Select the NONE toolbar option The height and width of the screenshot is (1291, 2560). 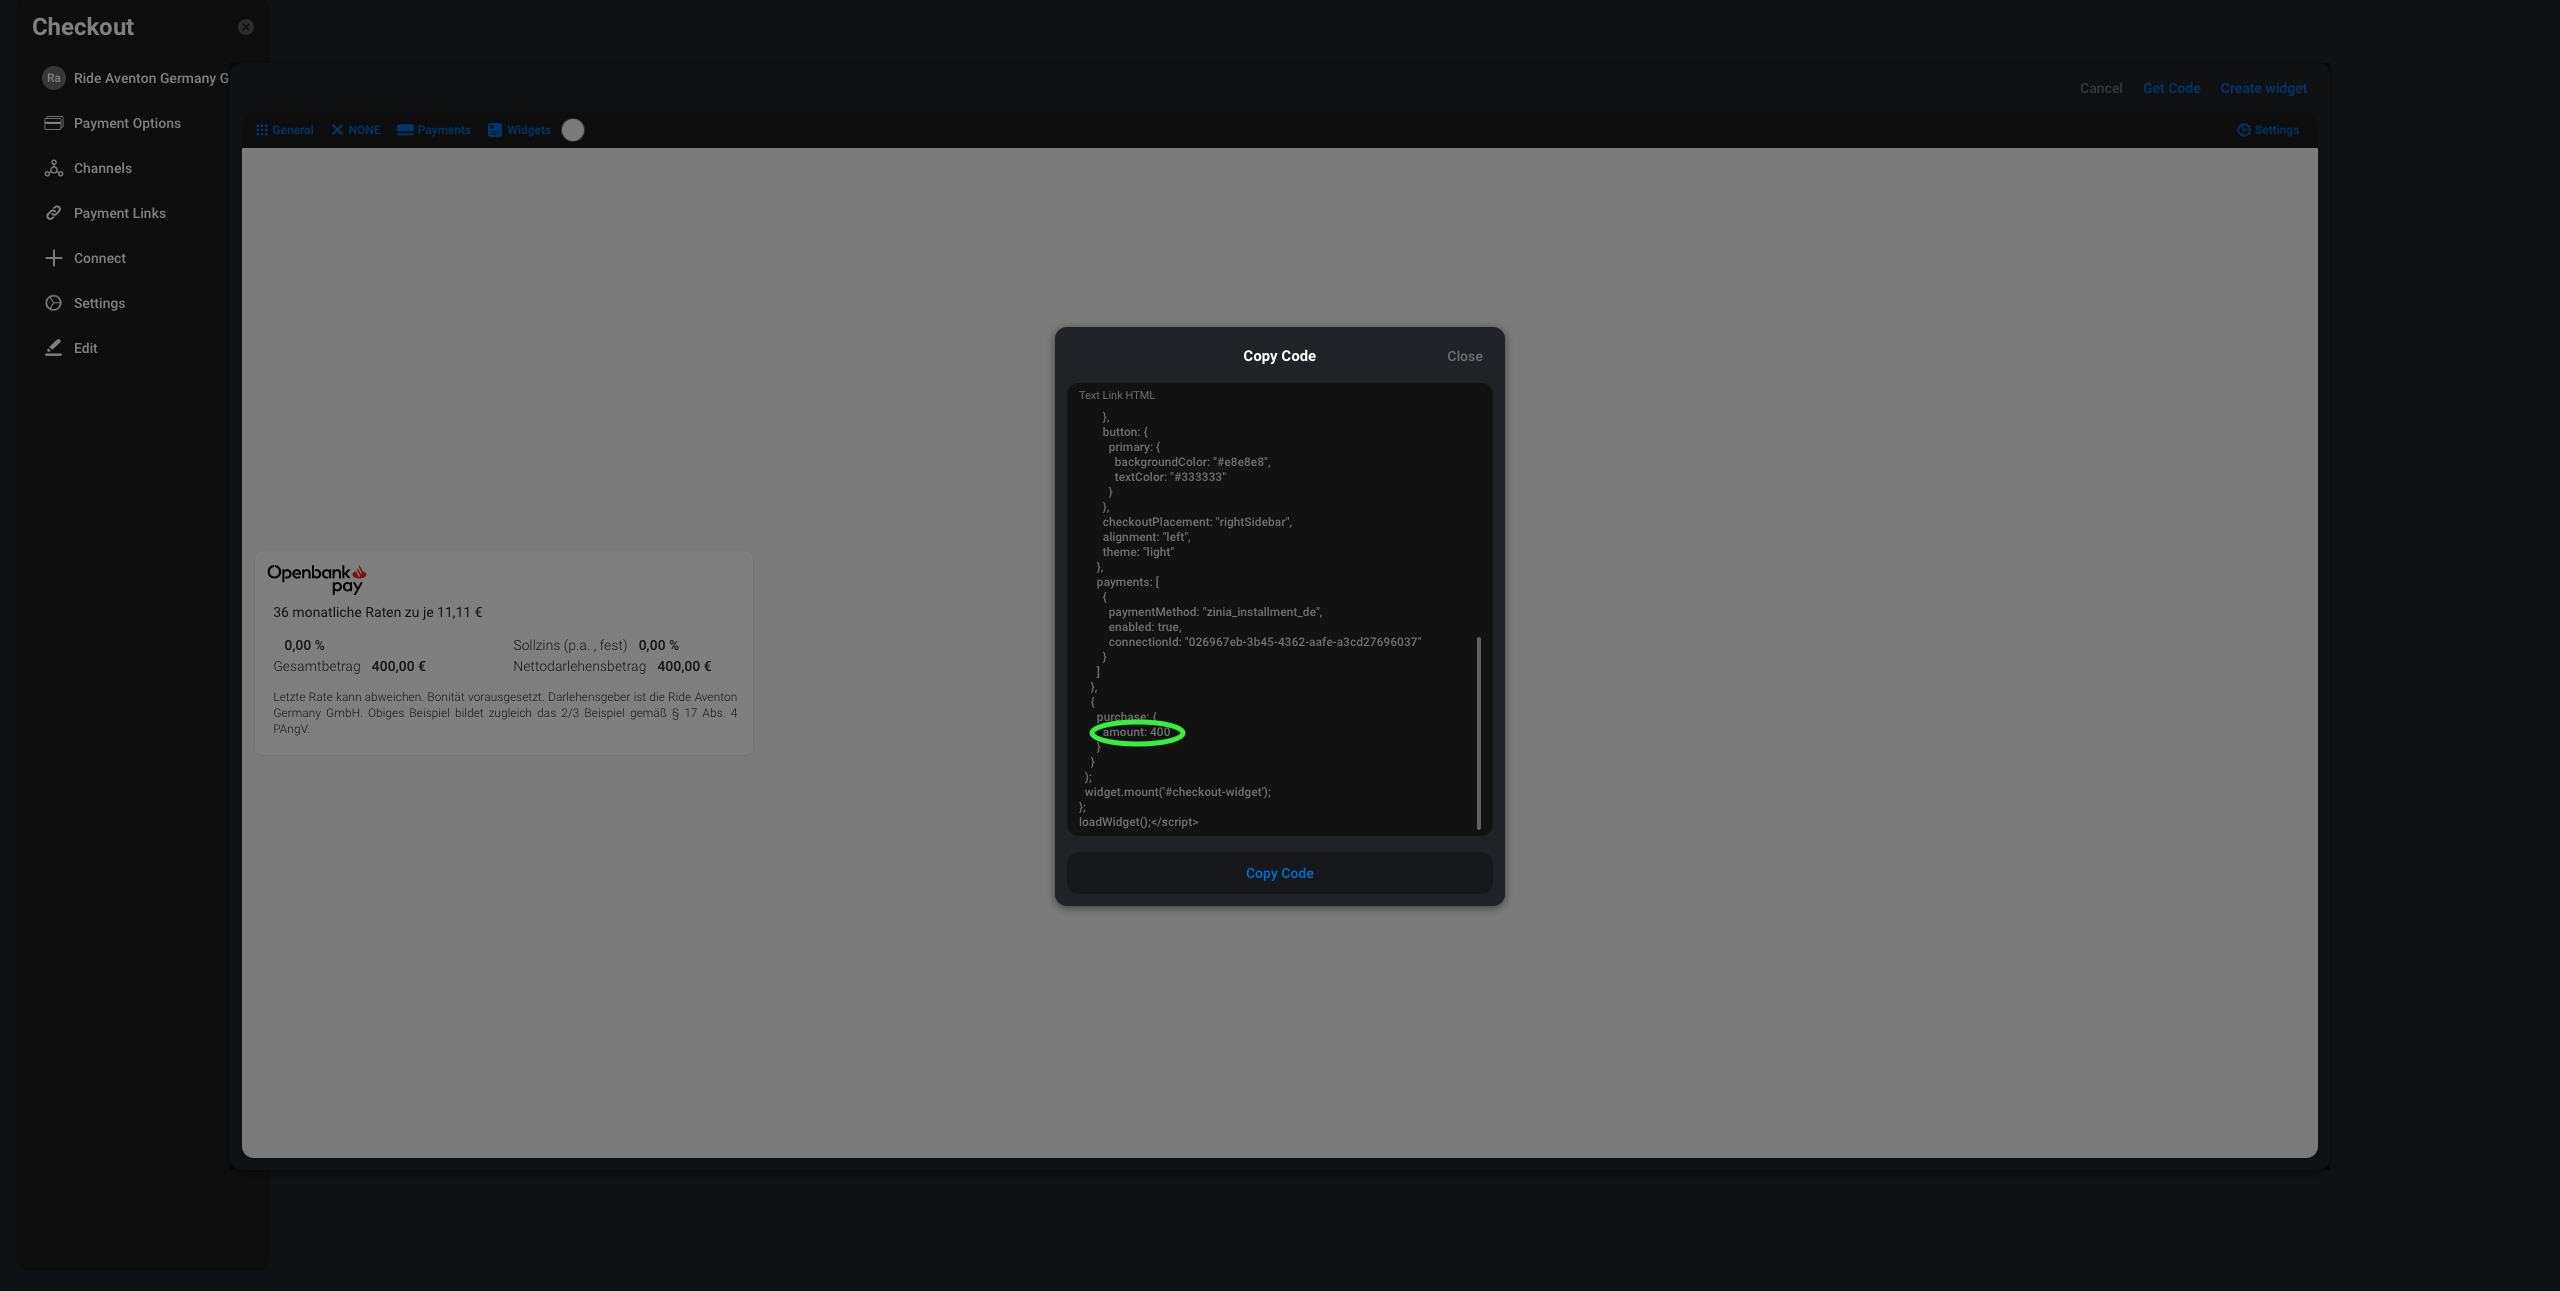point(356,130)
